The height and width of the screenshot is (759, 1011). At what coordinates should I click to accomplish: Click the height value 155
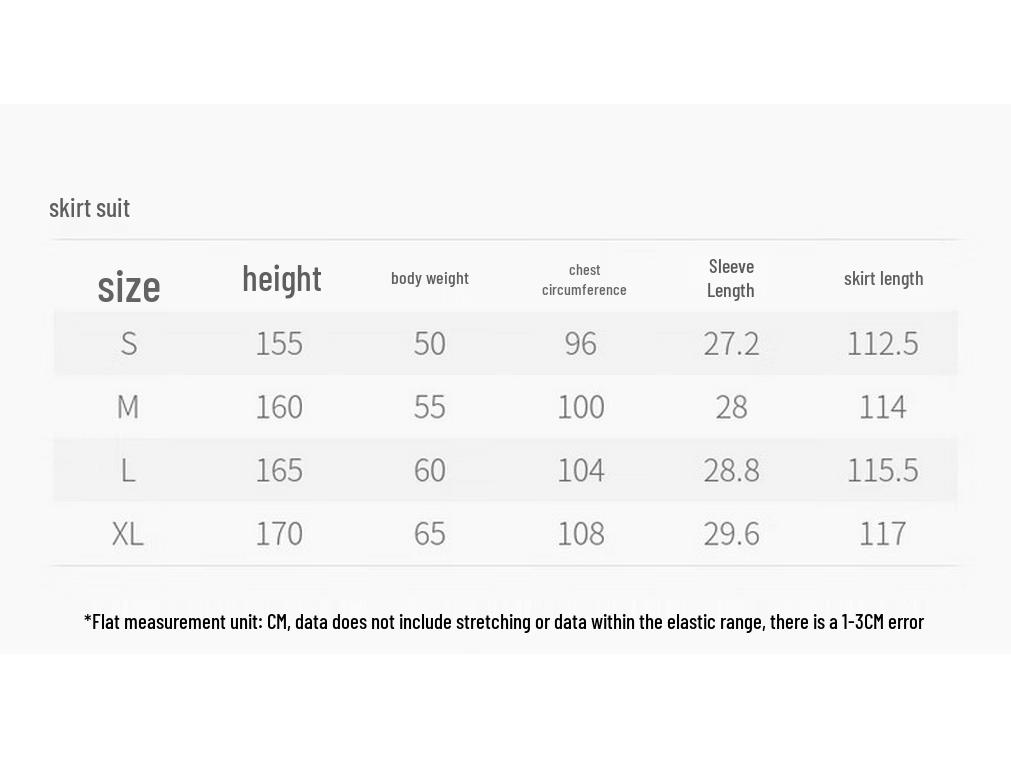tap(279, 343)
